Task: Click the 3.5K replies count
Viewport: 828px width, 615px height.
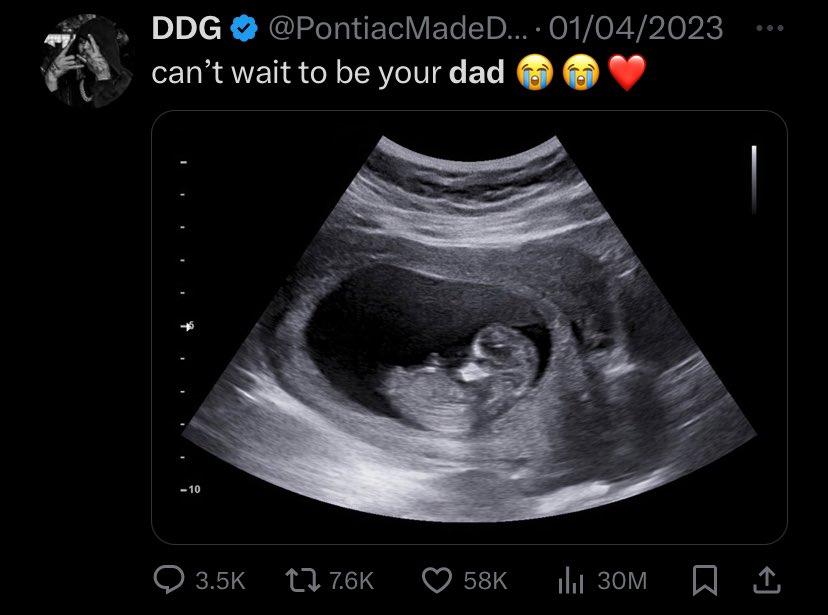Action: tap(220, 581)
